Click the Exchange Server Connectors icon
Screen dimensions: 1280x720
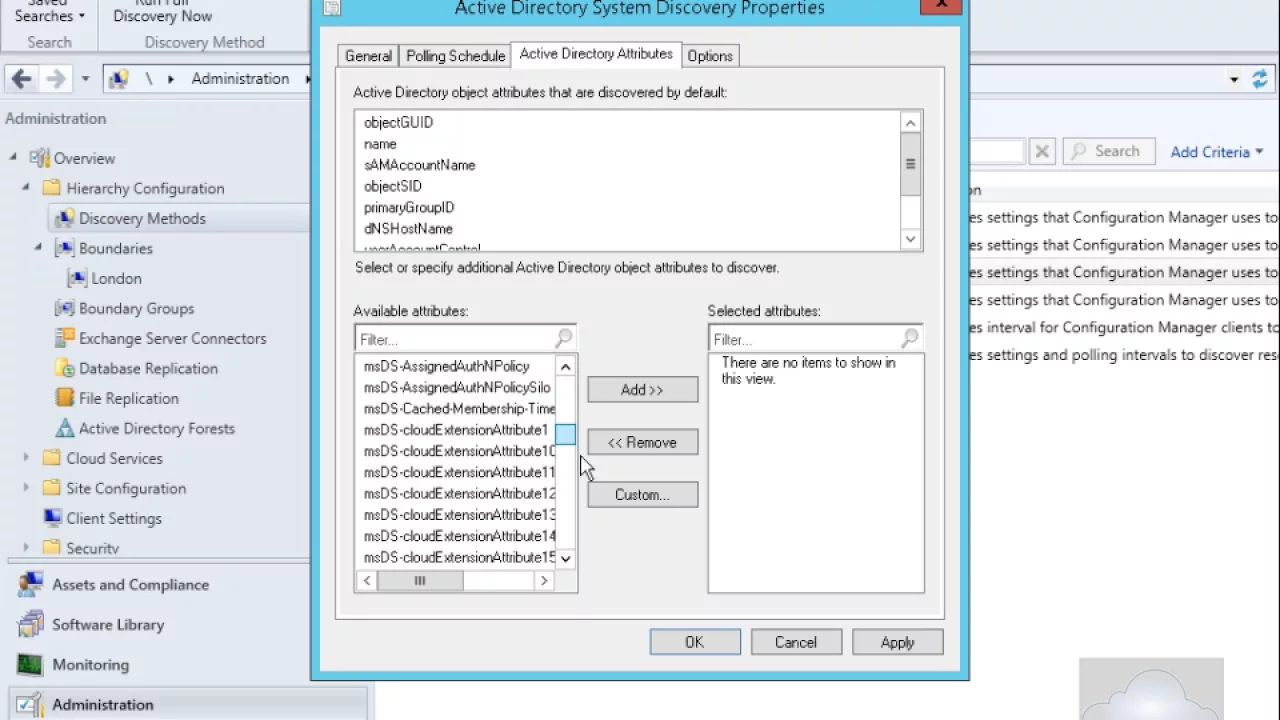tap(65, 338)
